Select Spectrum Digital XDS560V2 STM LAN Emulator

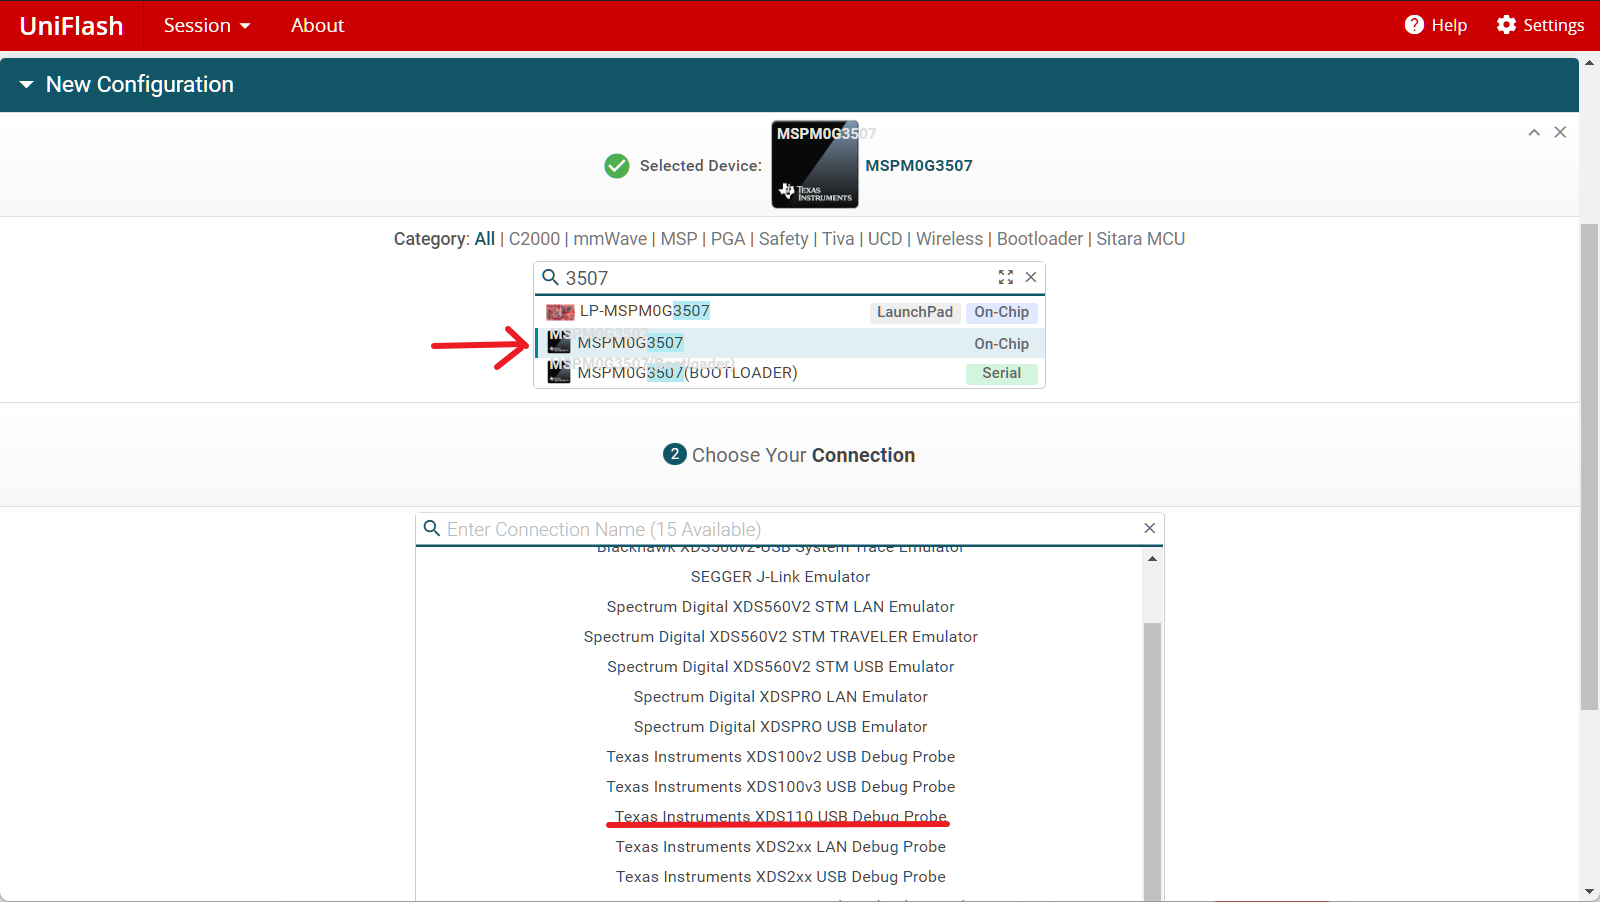tap(780, 607)
